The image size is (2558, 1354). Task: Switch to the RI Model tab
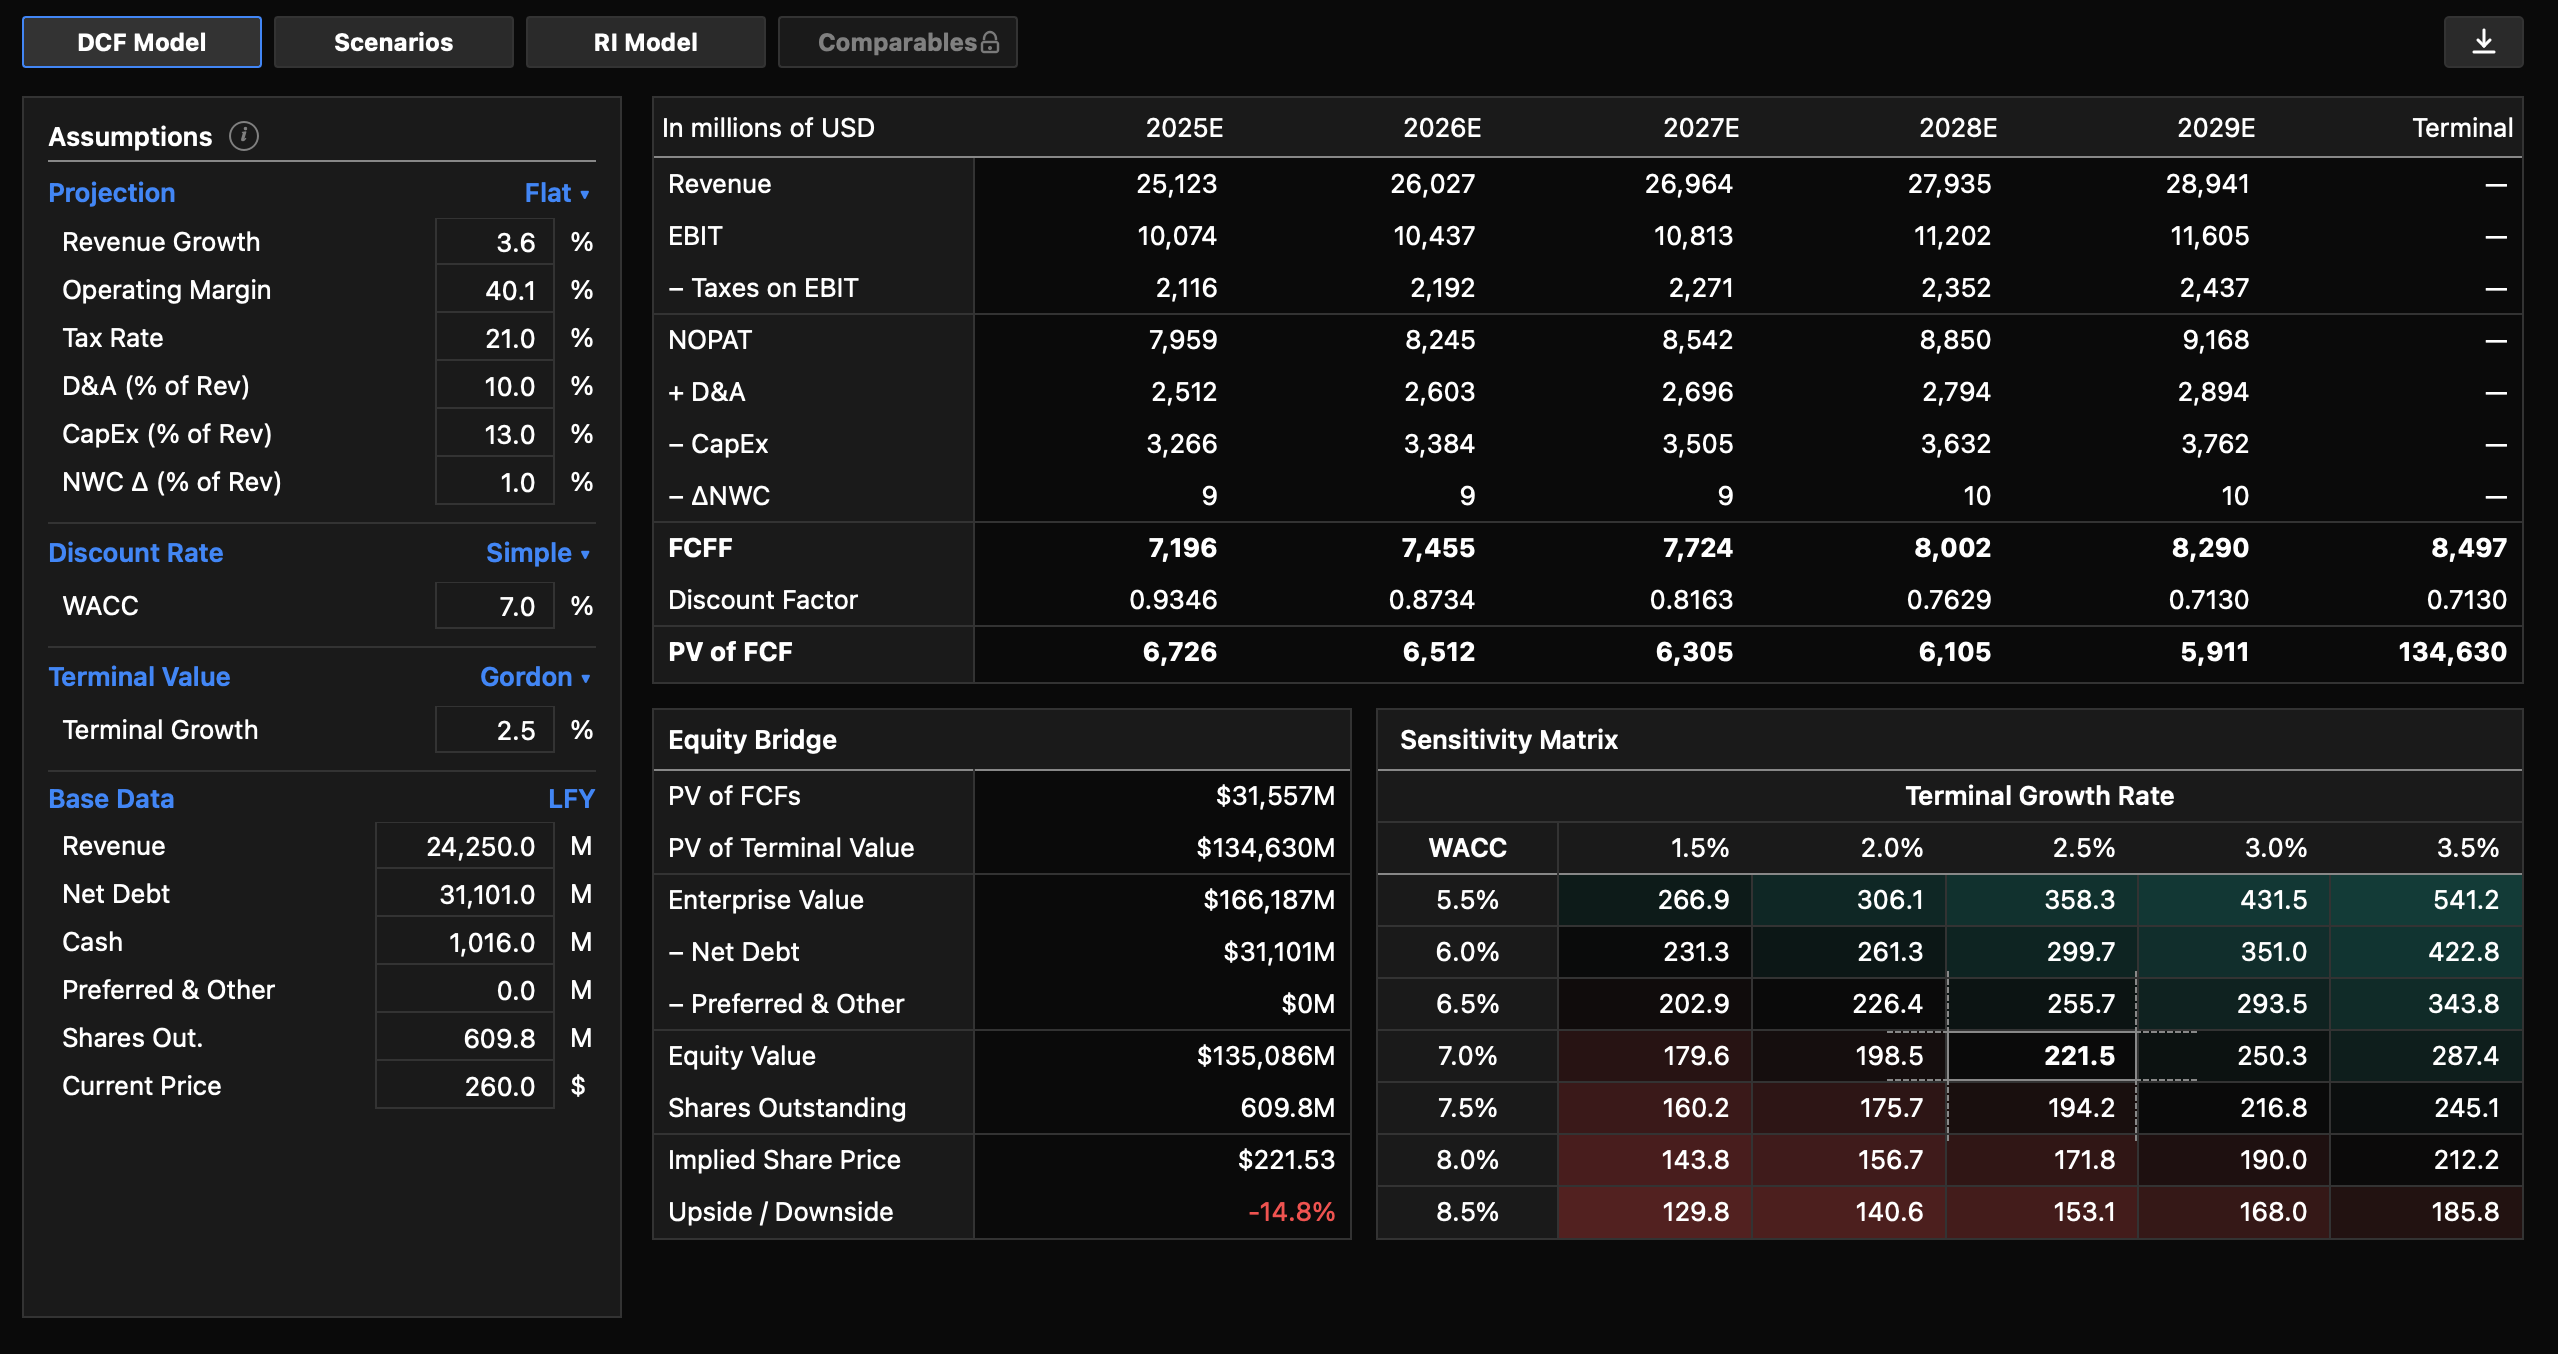coord(645,42)
